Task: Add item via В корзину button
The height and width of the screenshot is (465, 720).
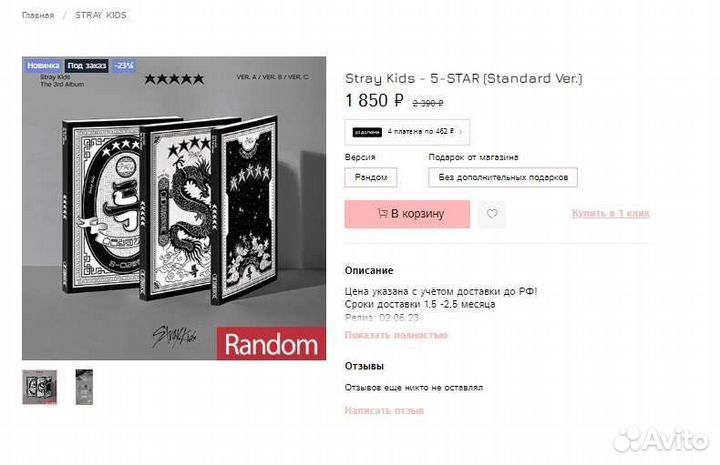Action: [407, 214]
